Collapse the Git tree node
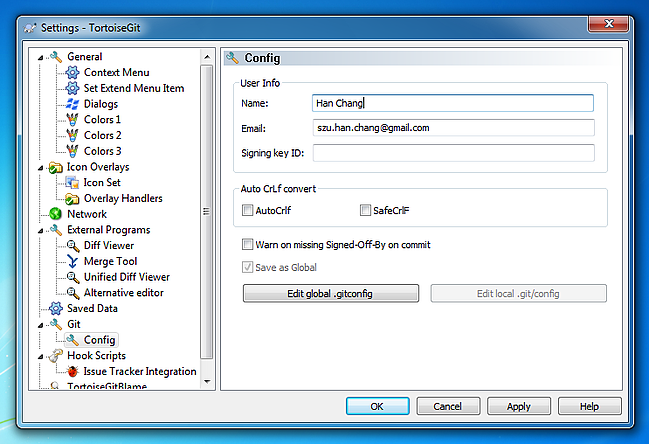This screenshot has width=649, height=444. coord(41,325)
